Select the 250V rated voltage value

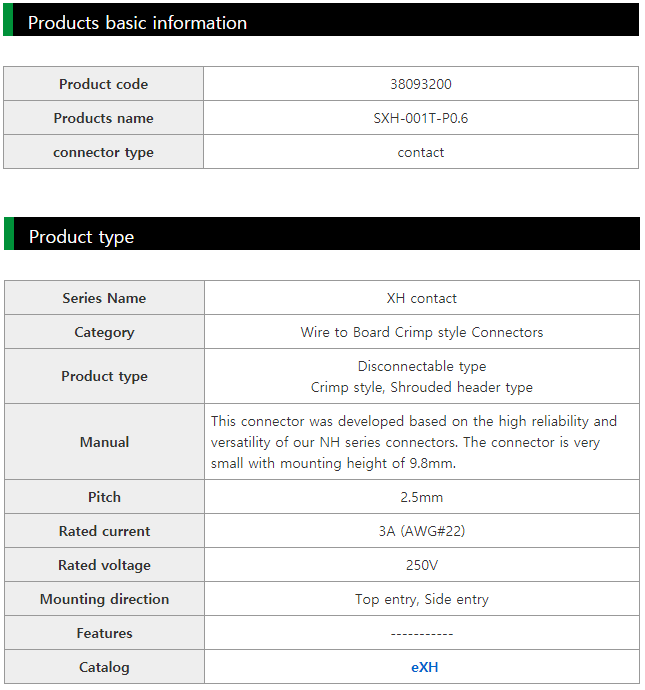(421, 565)
